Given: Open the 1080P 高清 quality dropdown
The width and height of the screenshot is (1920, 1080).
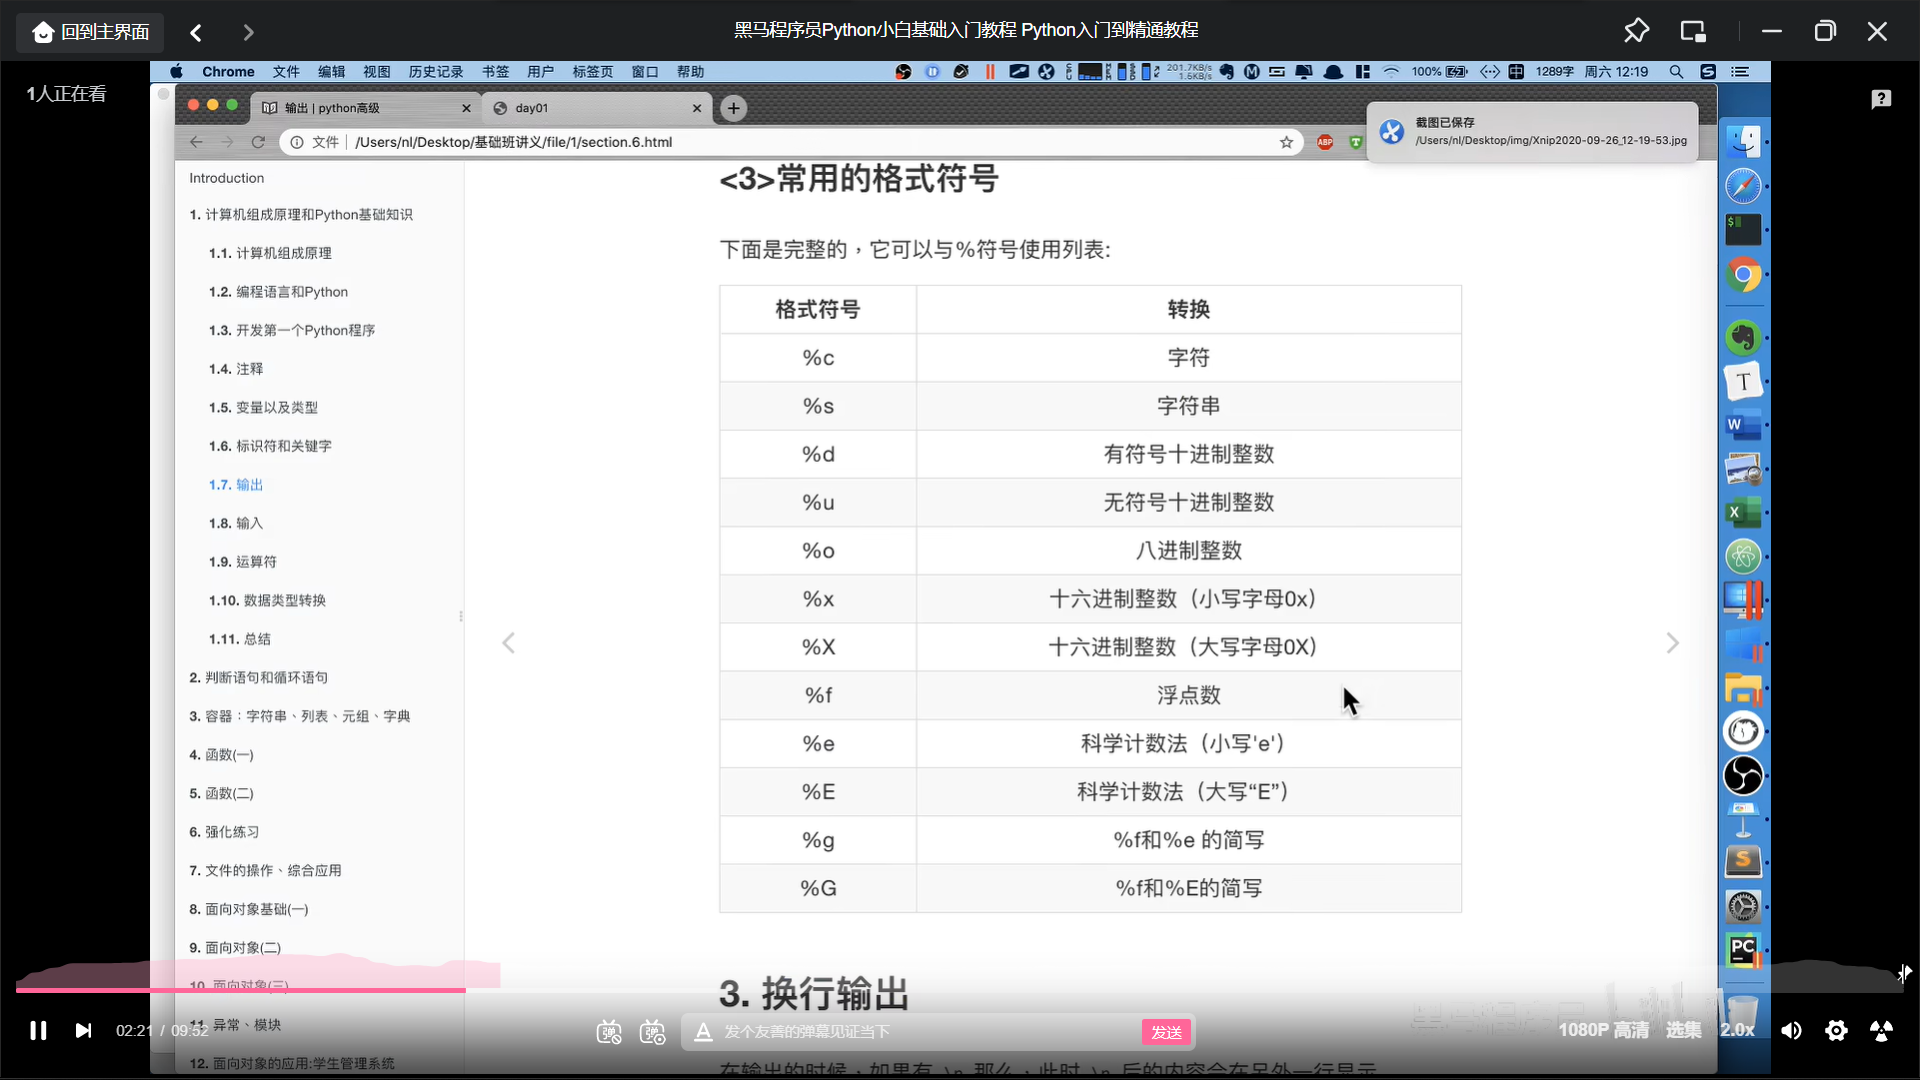Looking at the screenshot, I should click(1603, 1030).
